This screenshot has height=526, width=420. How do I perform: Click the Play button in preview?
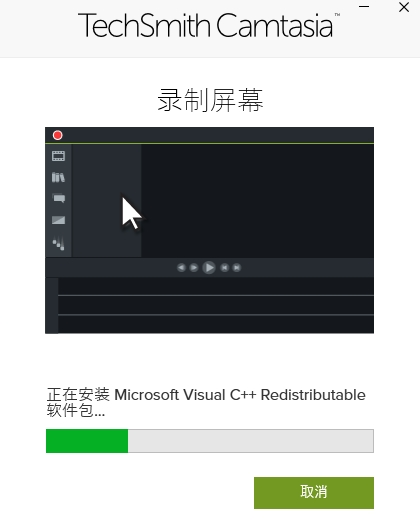pos(209,268)
